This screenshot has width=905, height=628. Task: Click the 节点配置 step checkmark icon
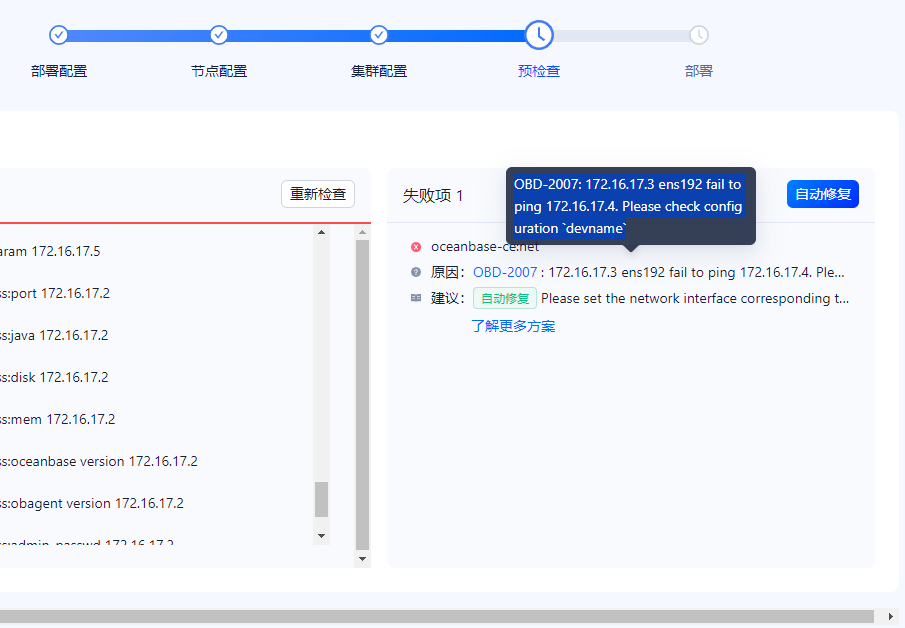coord(219,35)
